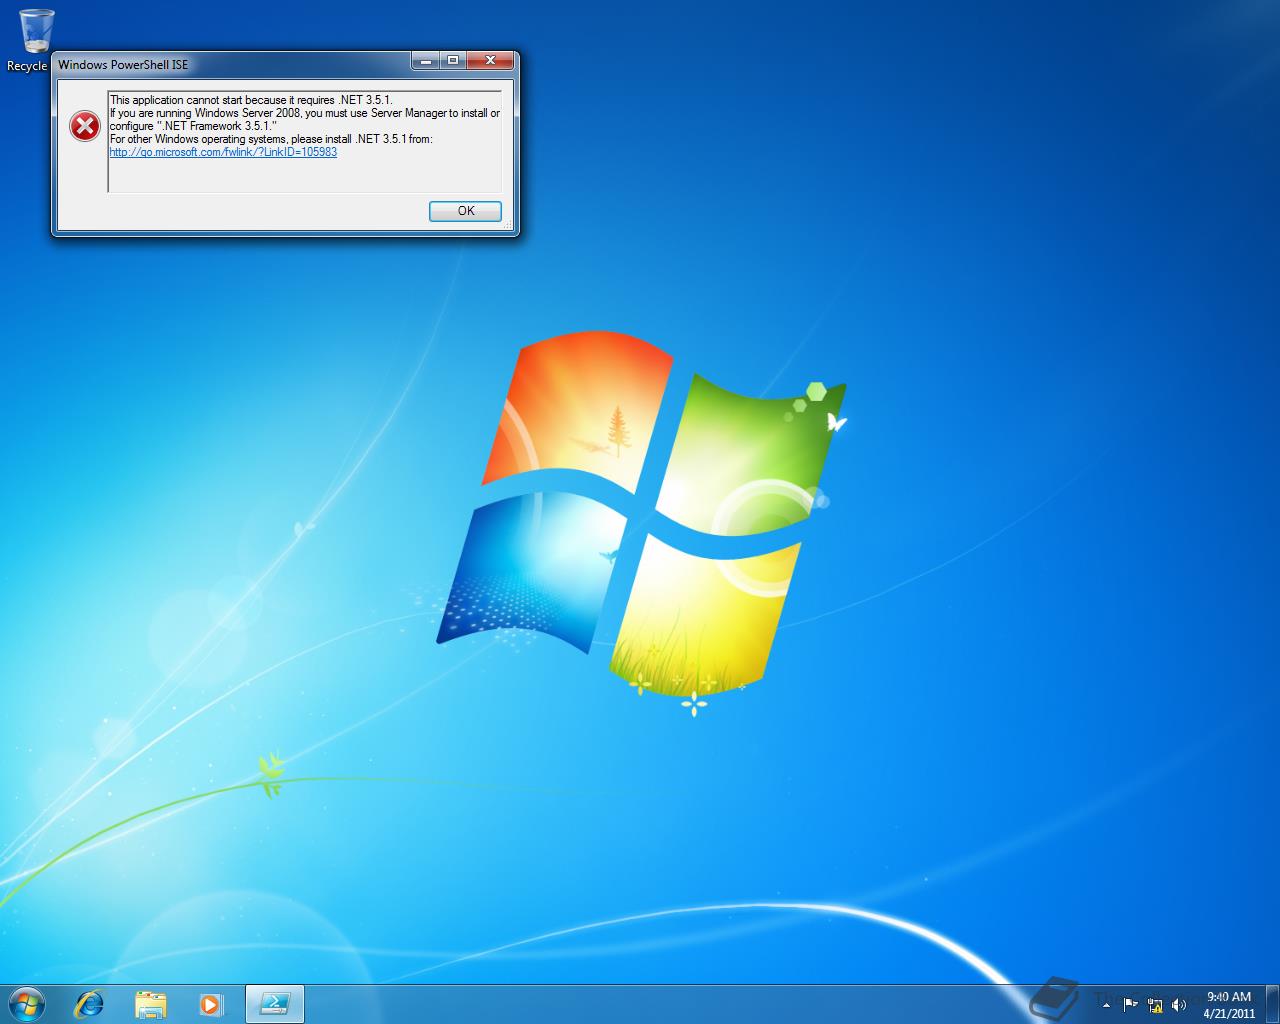Click the Show Desktop strip by the clock
The height and width of the screenshot is (1024, 1280).
[x=1272, y=1004]
